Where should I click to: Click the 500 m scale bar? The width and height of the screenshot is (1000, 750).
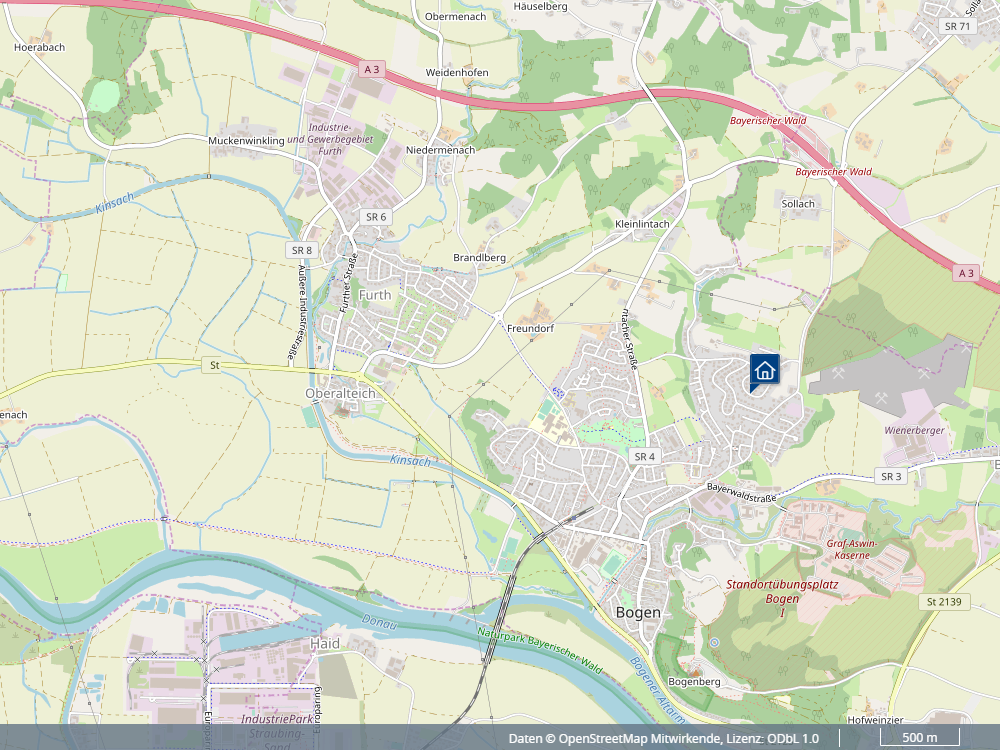[x=921, y=737]
